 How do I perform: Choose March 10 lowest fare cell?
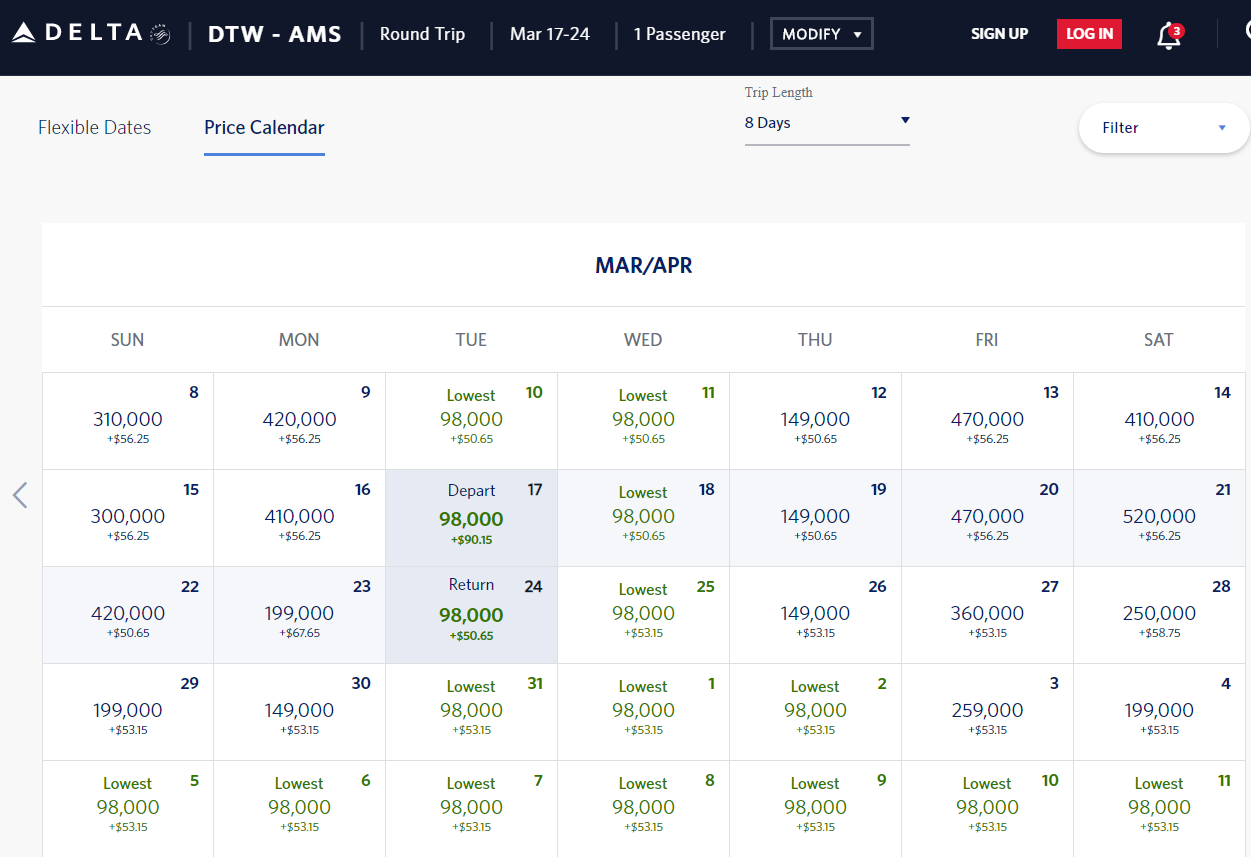[x=471, y=420]
